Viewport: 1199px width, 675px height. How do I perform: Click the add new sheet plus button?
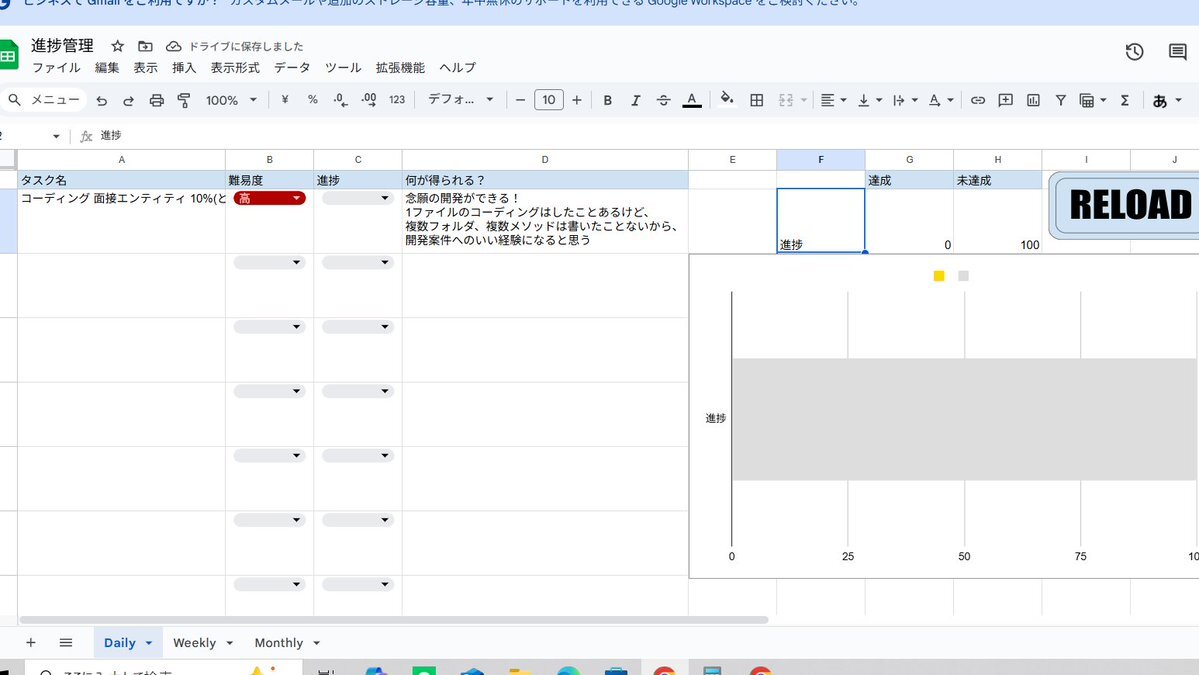30,643
